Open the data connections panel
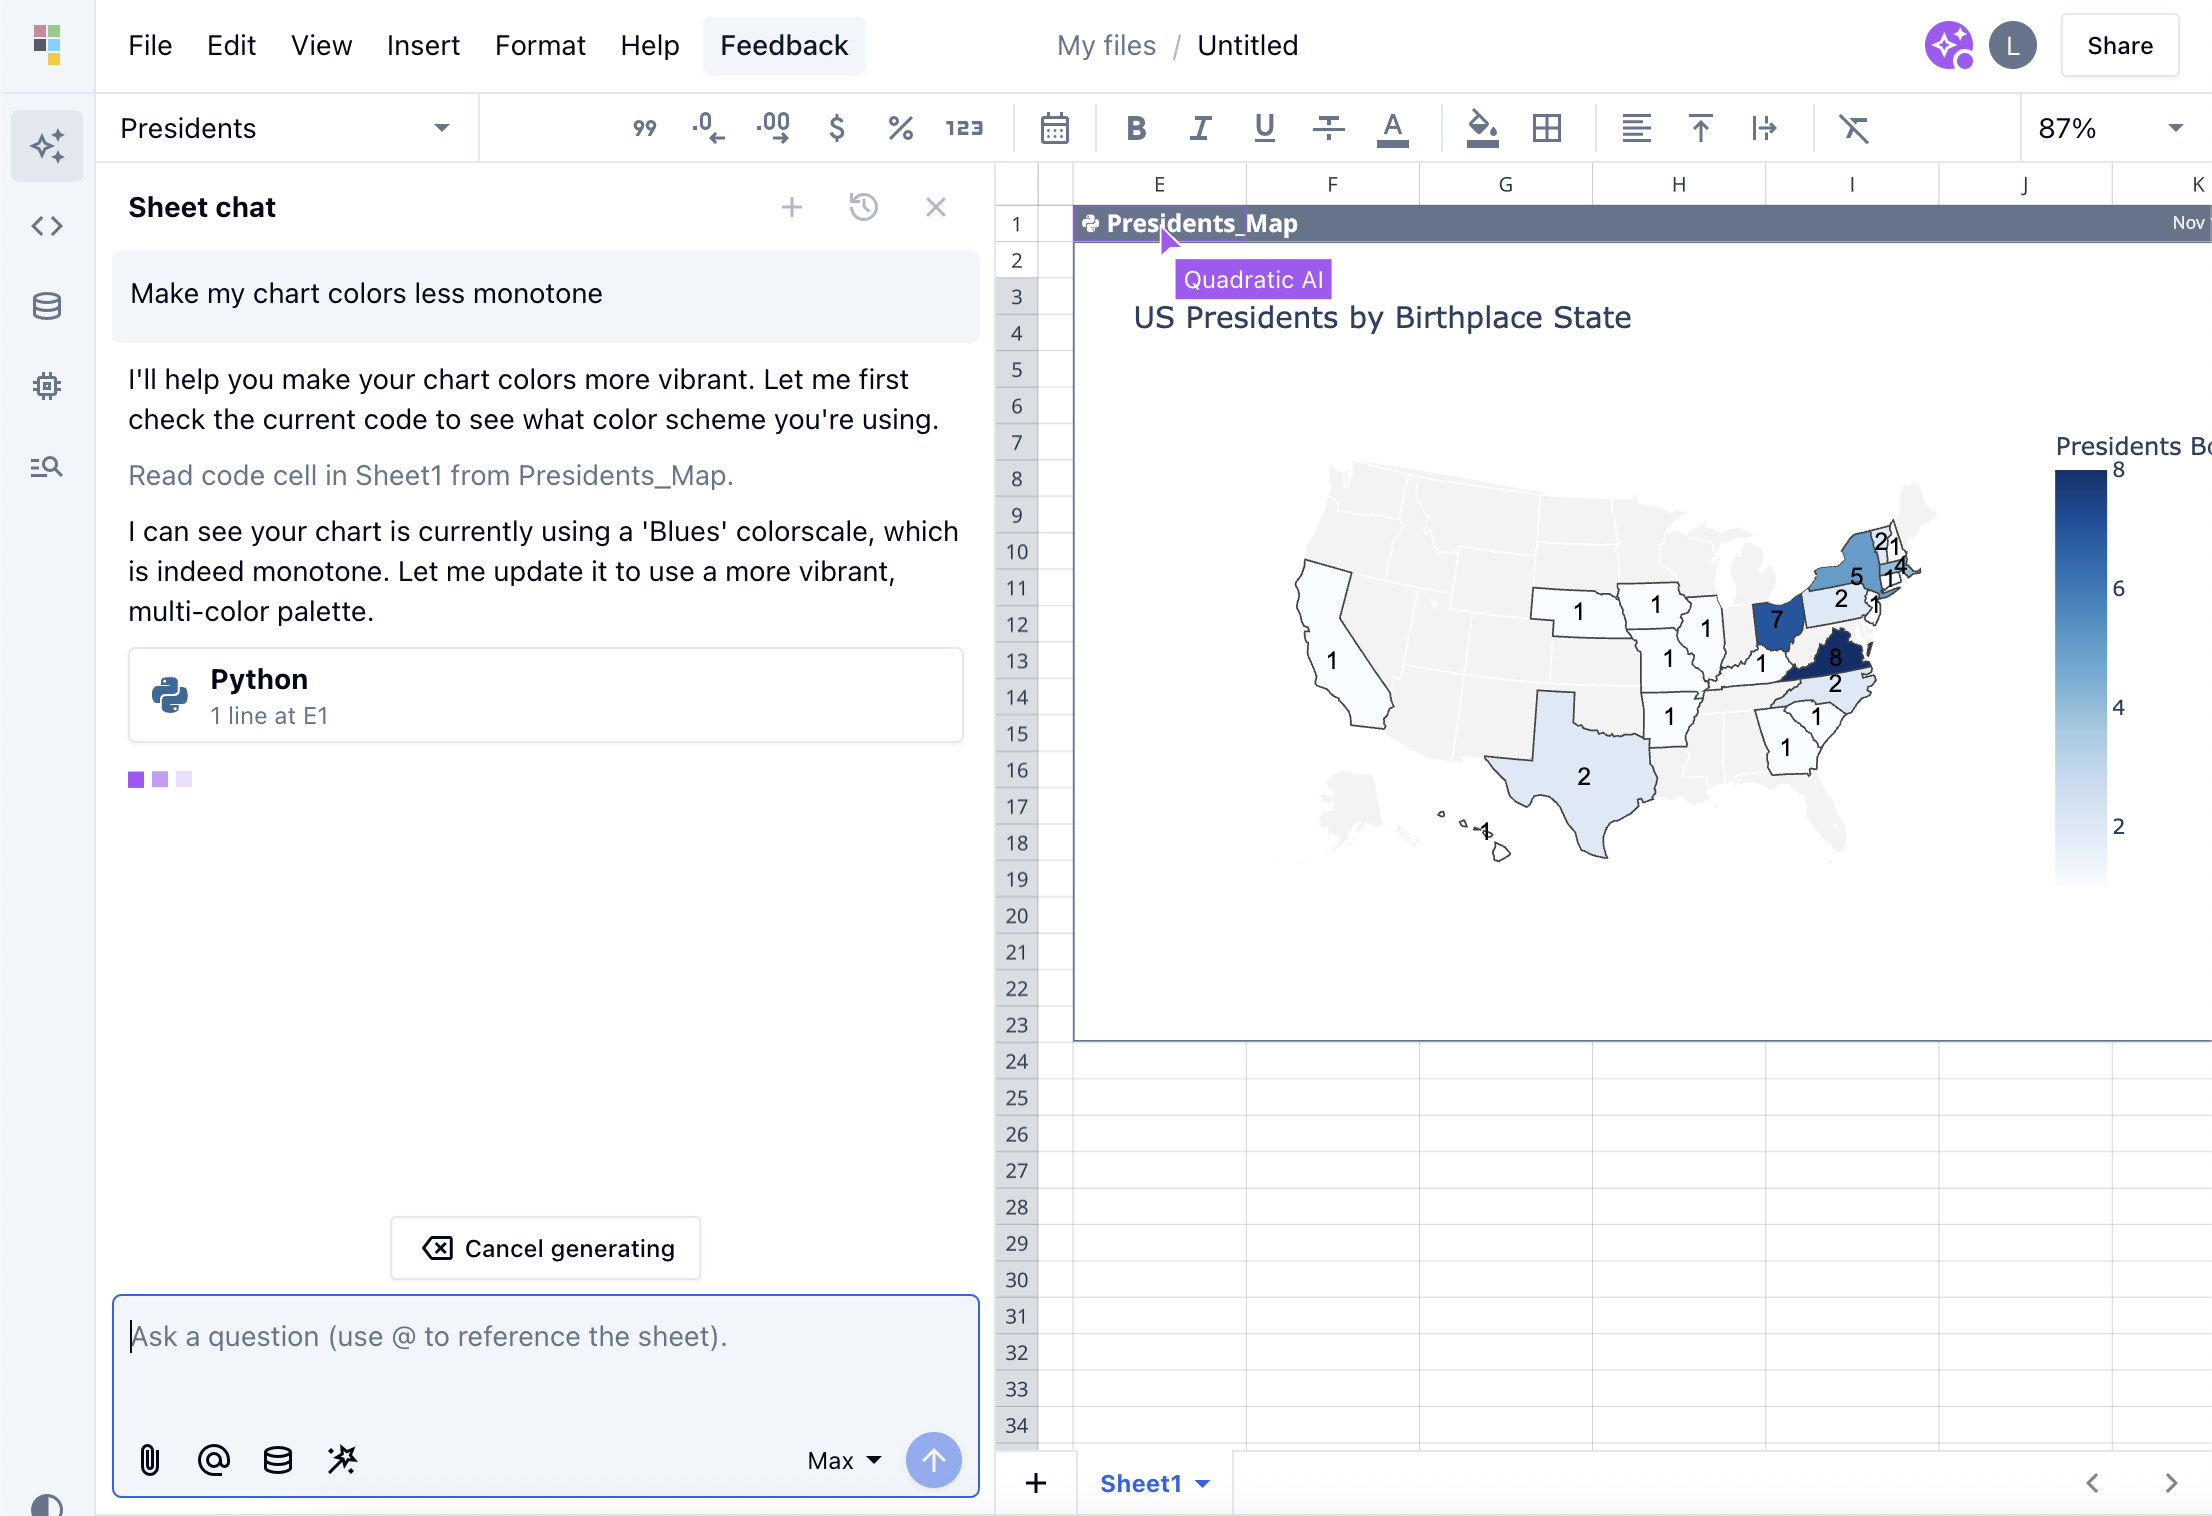This screenshot has height=1516, width=2212. coord(47,306)
